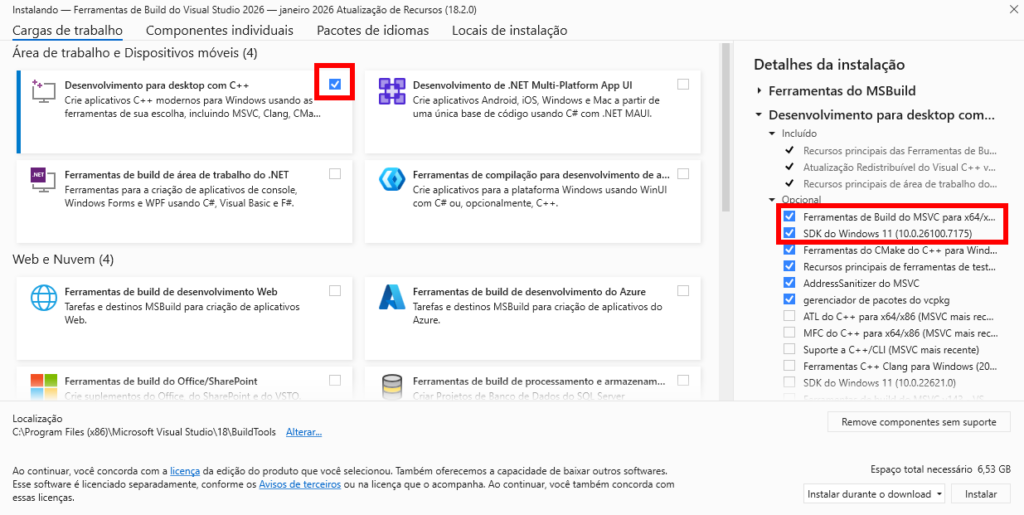Click the Web e Nuvem (4) heading
Screen dimensions: 1024x515
click(x=63, y=260)
